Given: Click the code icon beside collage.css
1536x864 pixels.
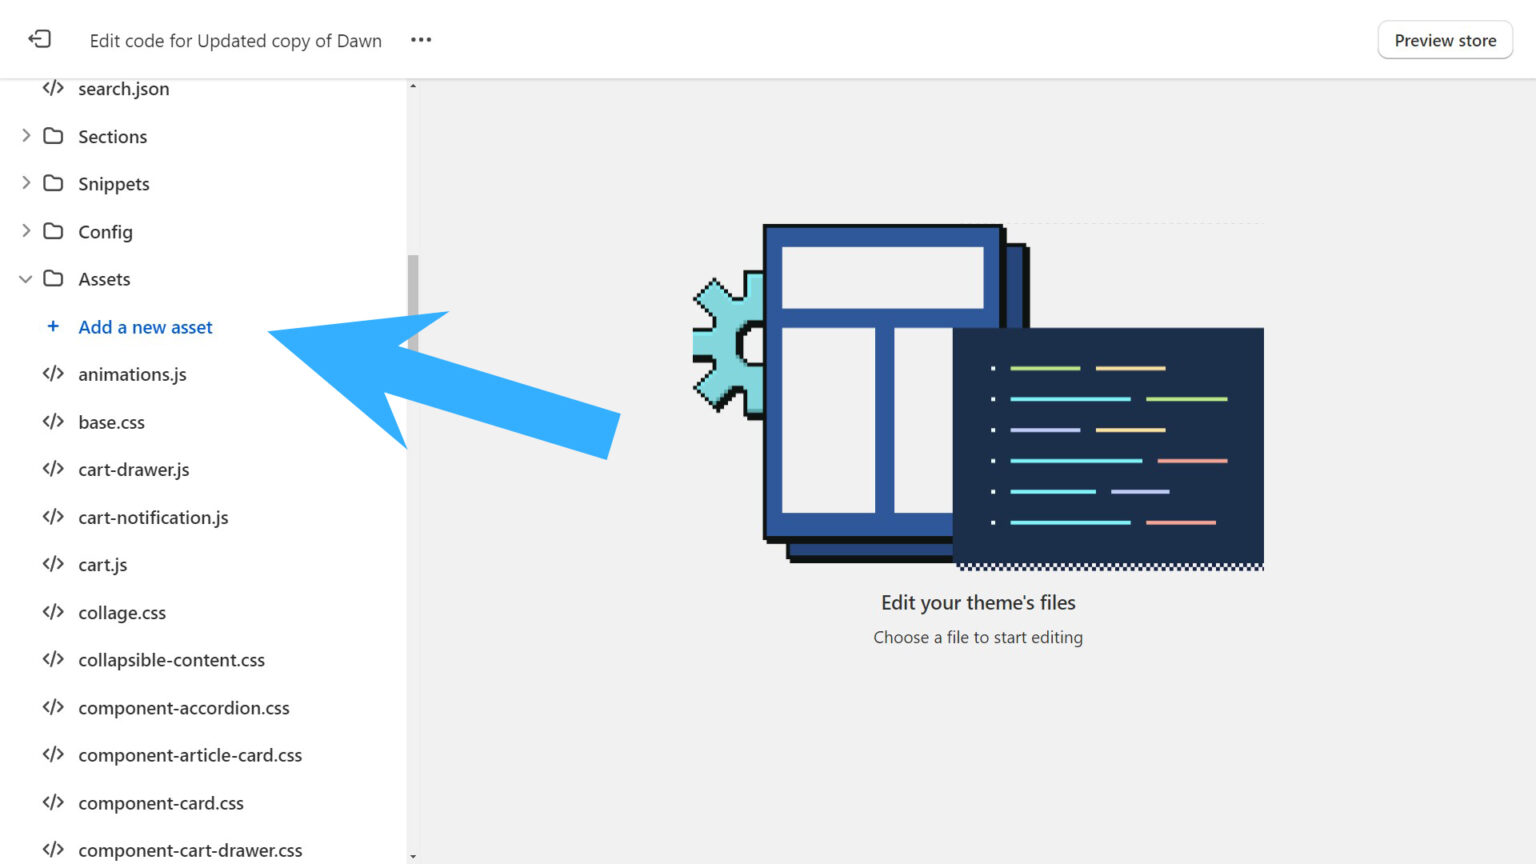Looking at the screenshot, I should 53,612.
